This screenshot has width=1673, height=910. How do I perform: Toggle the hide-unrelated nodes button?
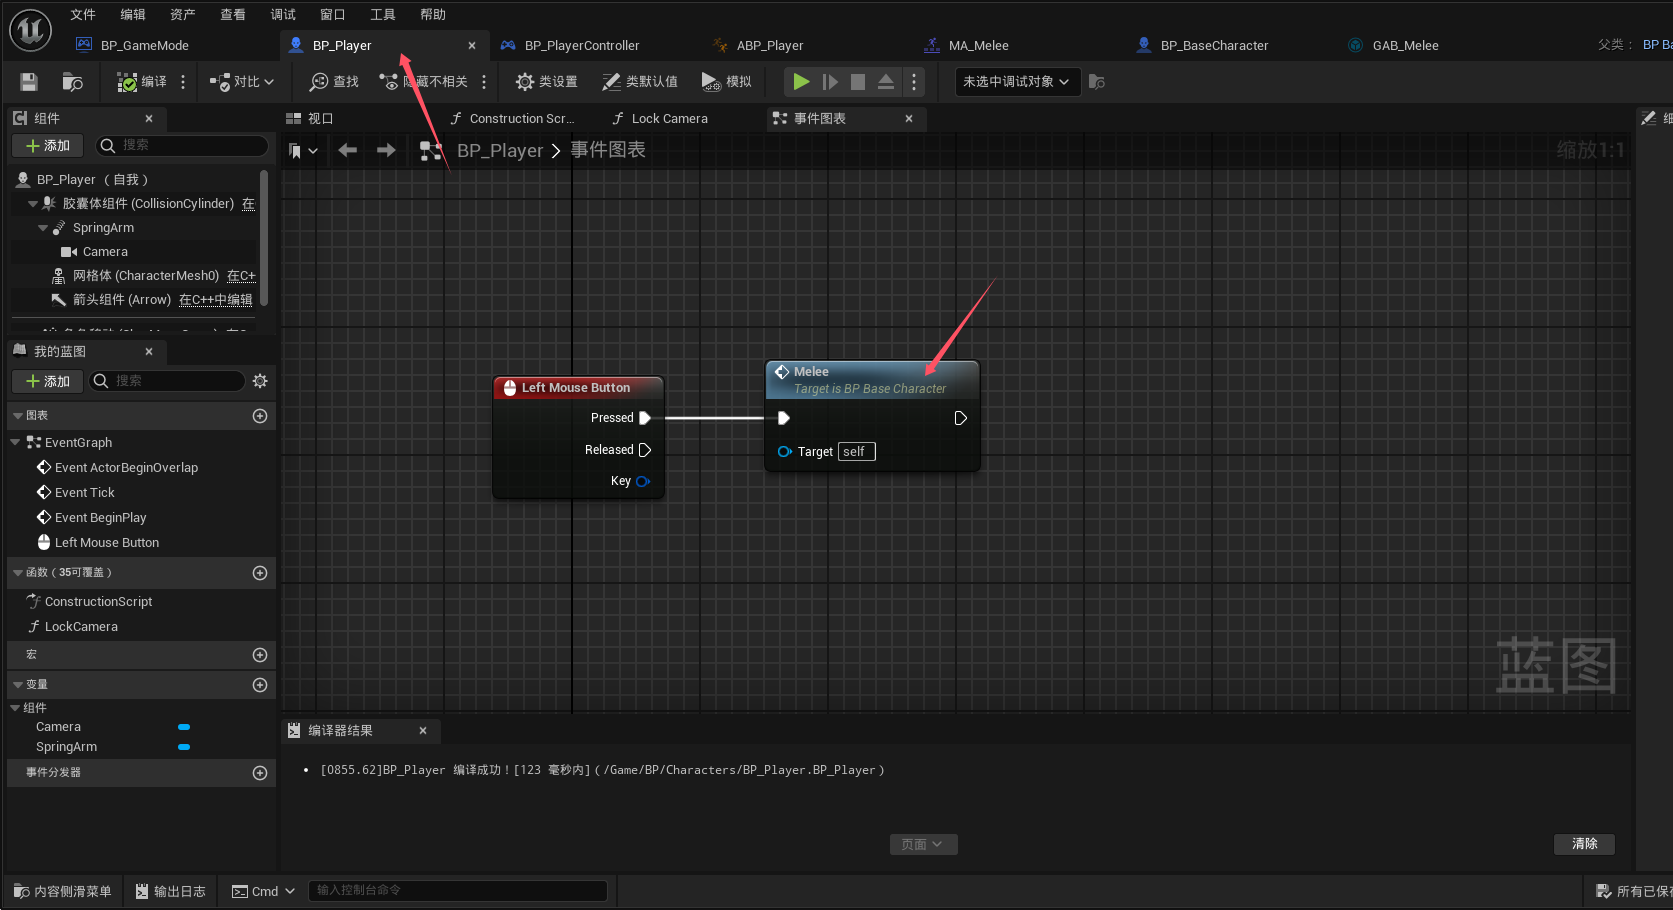click(x=423, y=82)
